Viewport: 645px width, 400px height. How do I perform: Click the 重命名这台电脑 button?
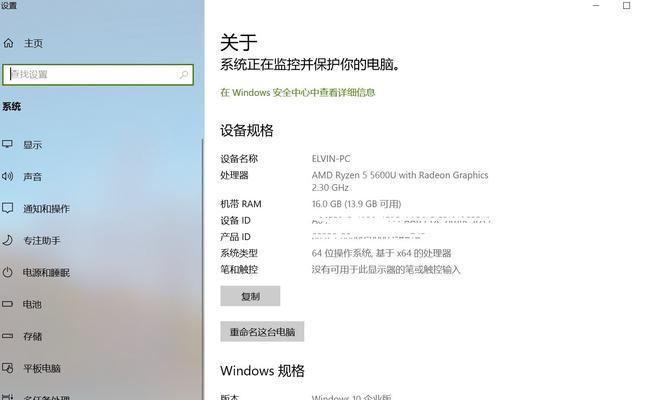(x=262, y=331)
